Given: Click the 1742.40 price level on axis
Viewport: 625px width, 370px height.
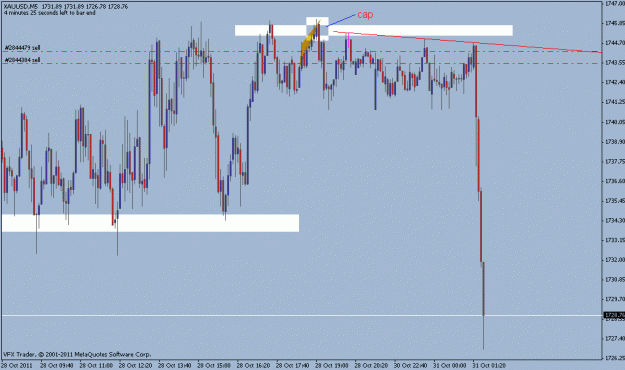Looking at the screenshot, I should point(614,82).
